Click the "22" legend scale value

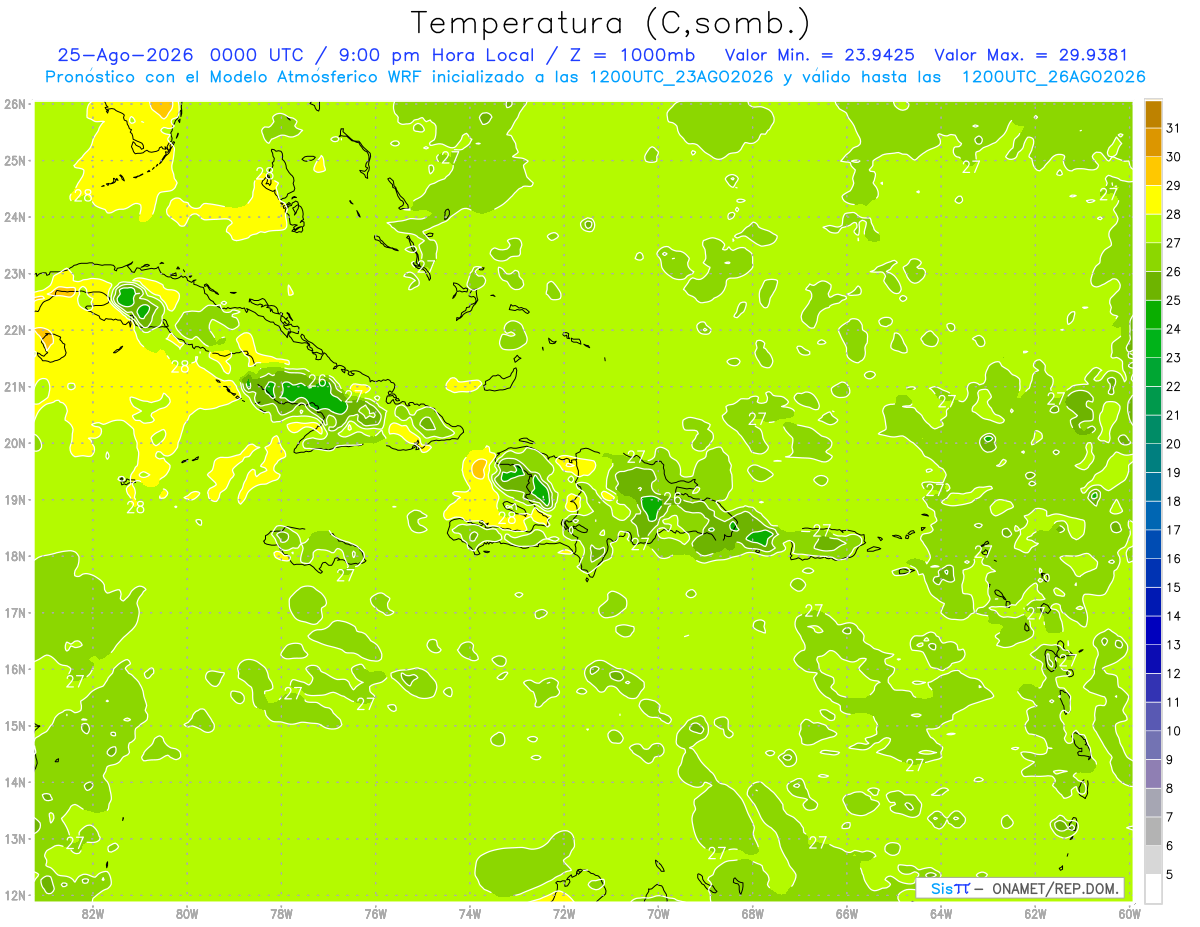[1173, 386]
